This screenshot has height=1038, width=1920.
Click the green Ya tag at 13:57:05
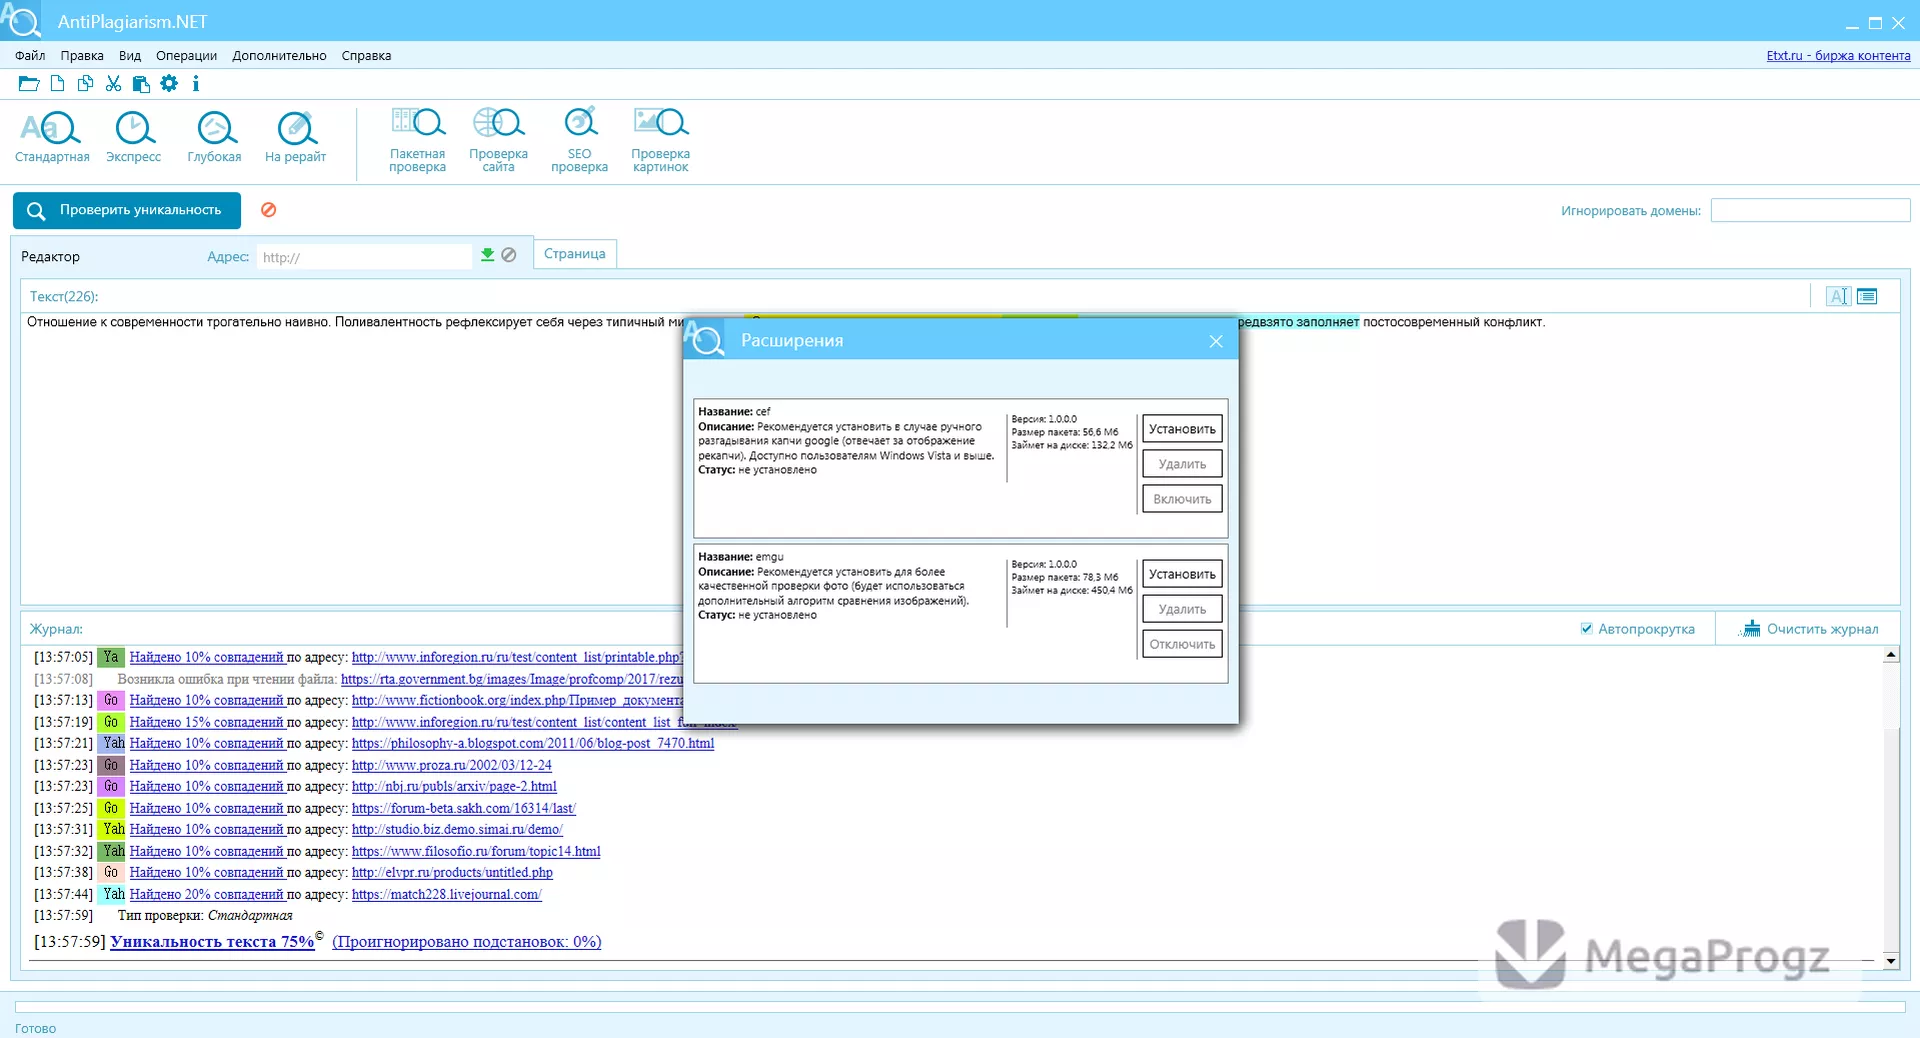coord(110,657)
